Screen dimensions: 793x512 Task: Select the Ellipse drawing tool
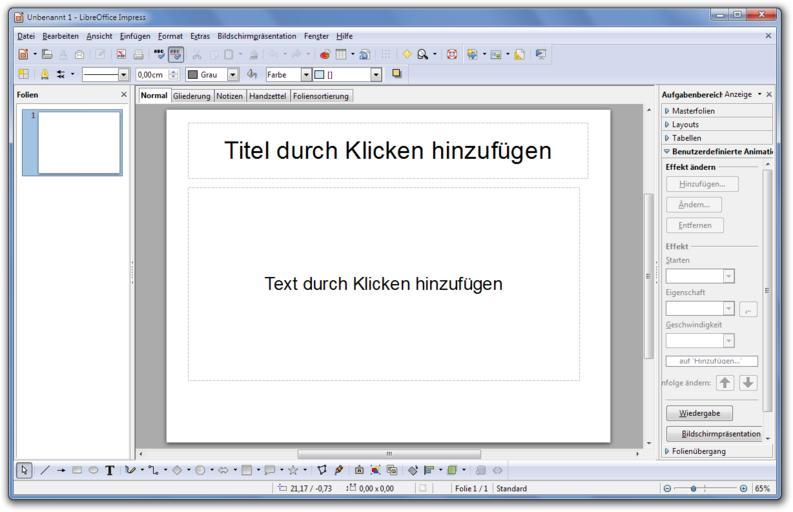[x=91, y=469]
